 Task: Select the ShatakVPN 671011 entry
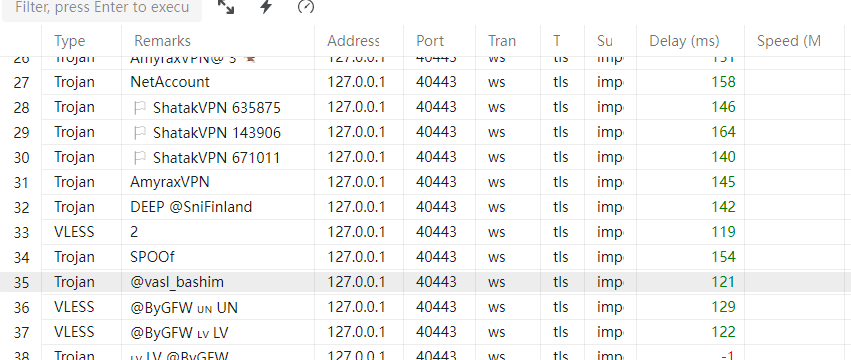point(217,157)
